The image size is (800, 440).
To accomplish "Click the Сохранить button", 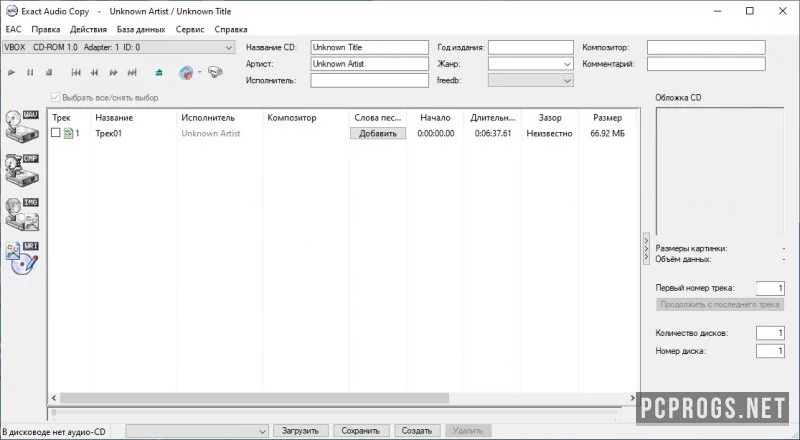I will click(360, 431).
